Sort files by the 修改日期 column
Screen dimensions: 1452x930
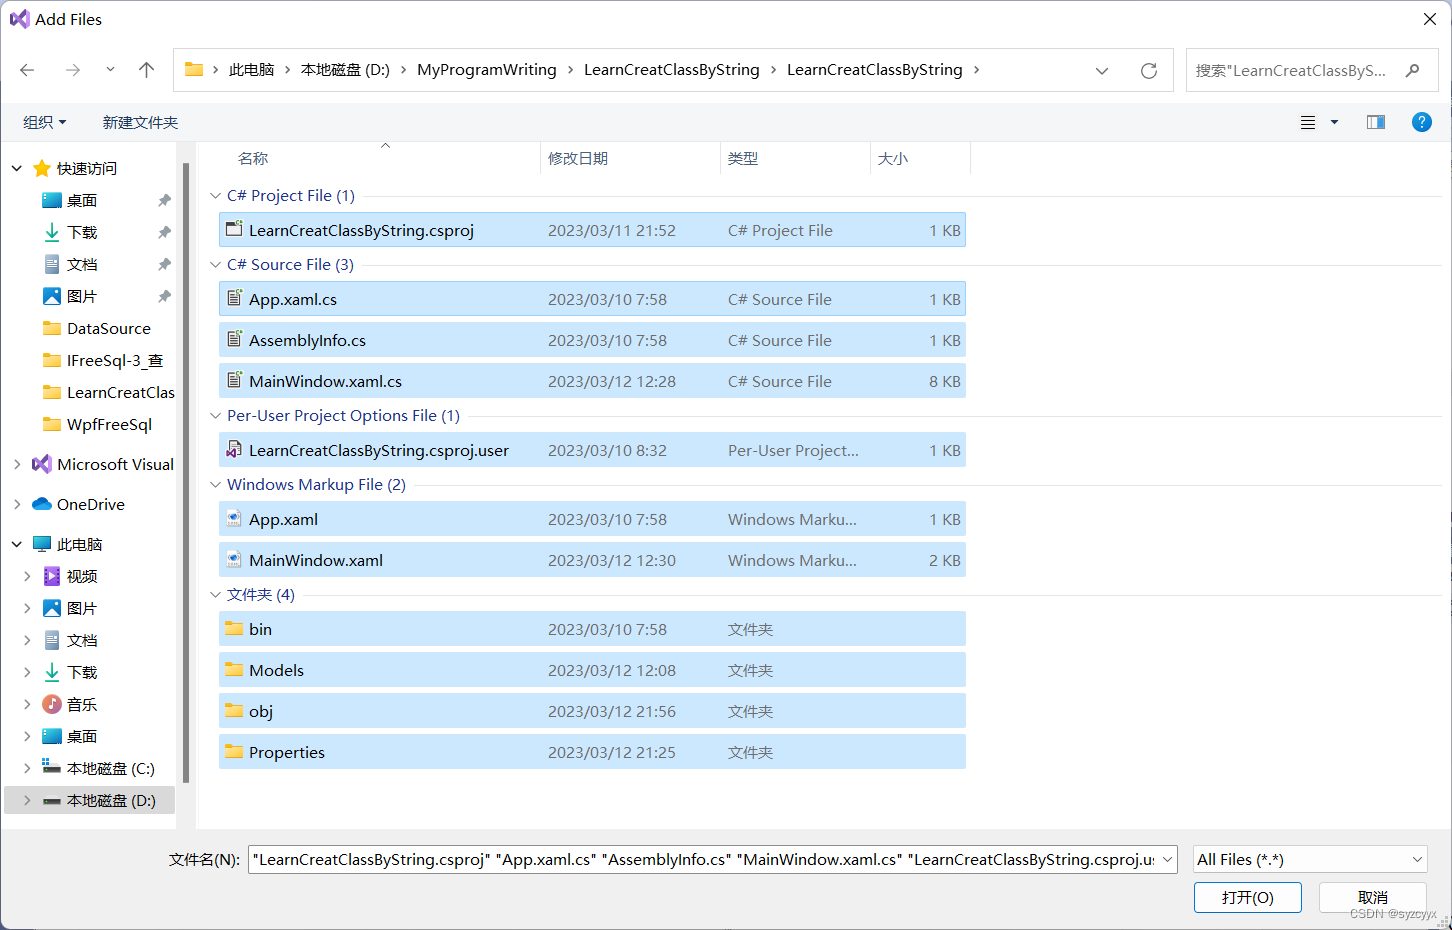[x=578, y=157]
